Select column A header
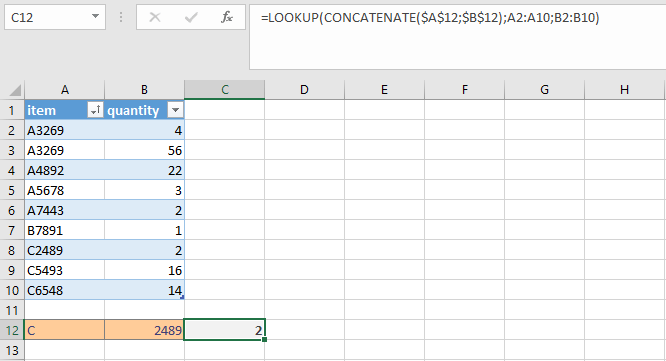This screenshot has height=361, width=666. [x=65, y=90]
